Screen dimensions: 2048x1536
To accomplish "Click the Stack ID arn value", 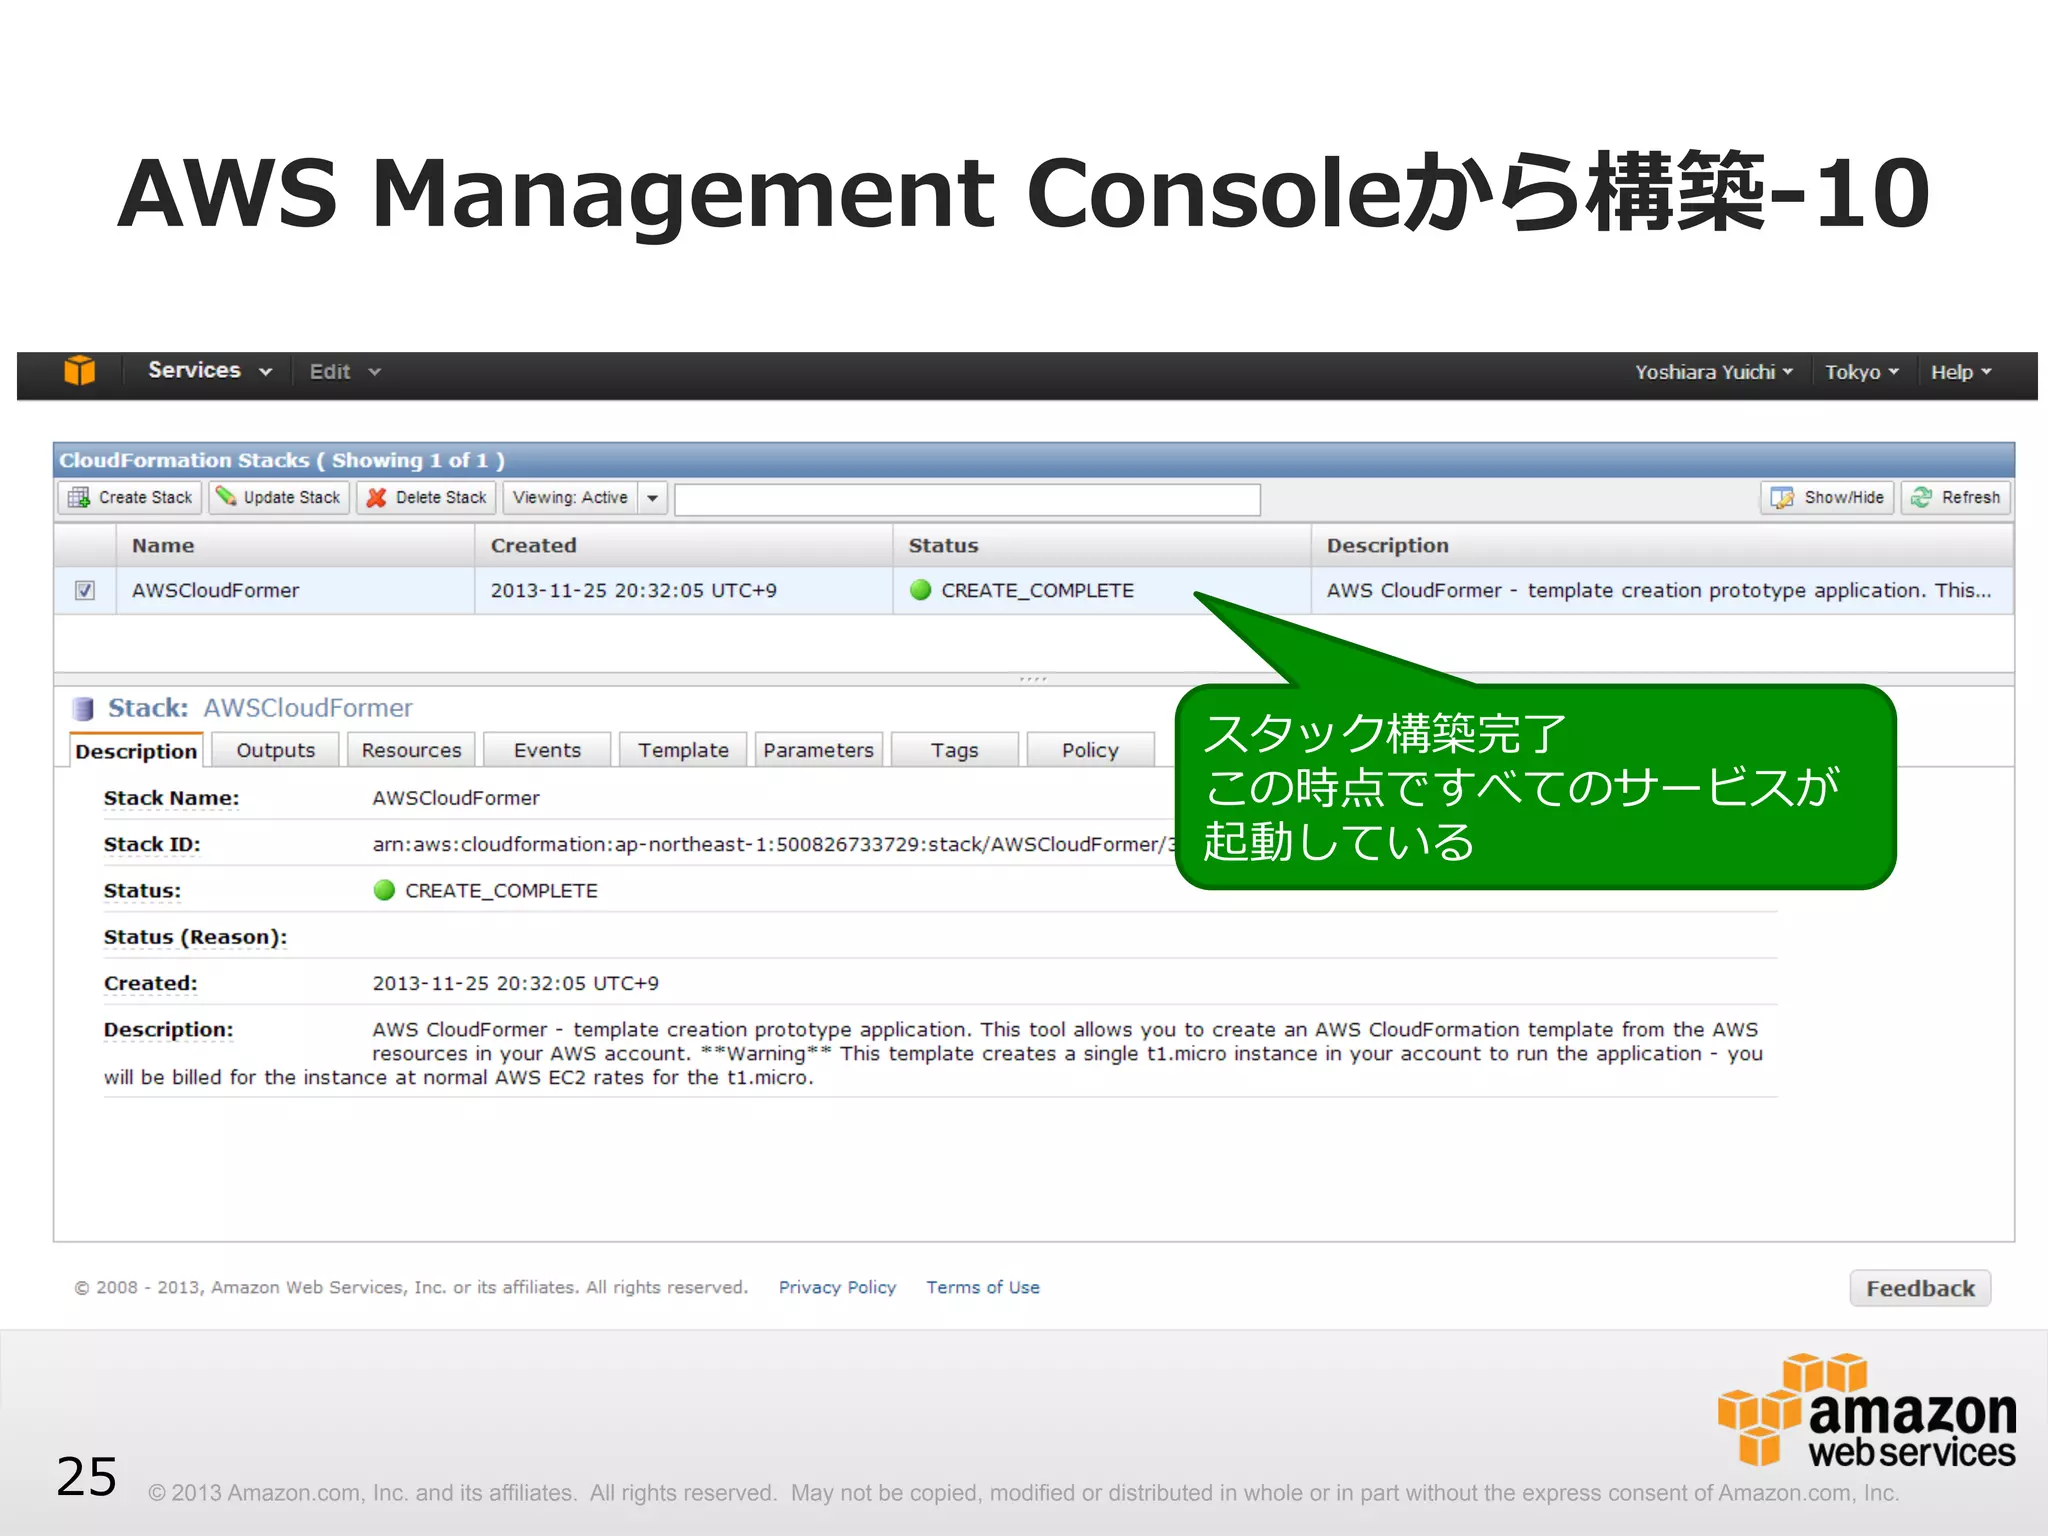I will (x=774, y=844).
